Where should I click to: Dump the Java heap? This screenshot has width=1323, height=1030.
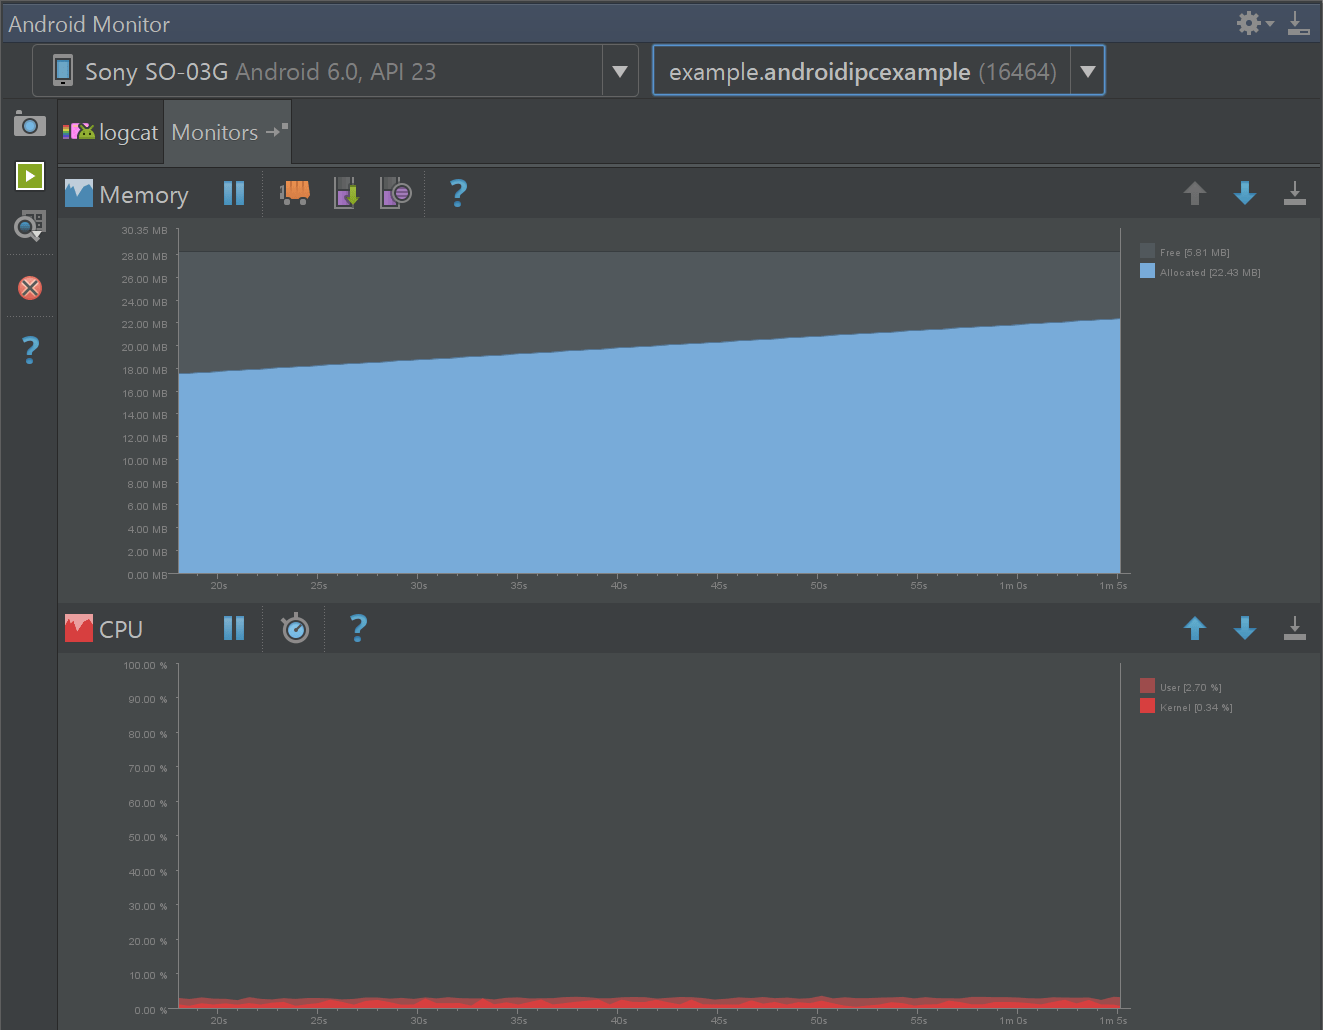[346, 192]
